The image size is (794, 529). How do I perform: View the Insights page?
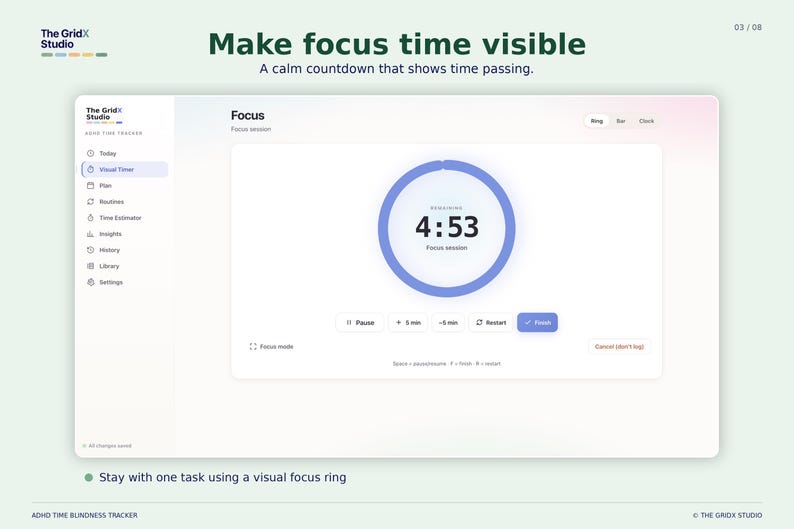(x=125, y=234)
